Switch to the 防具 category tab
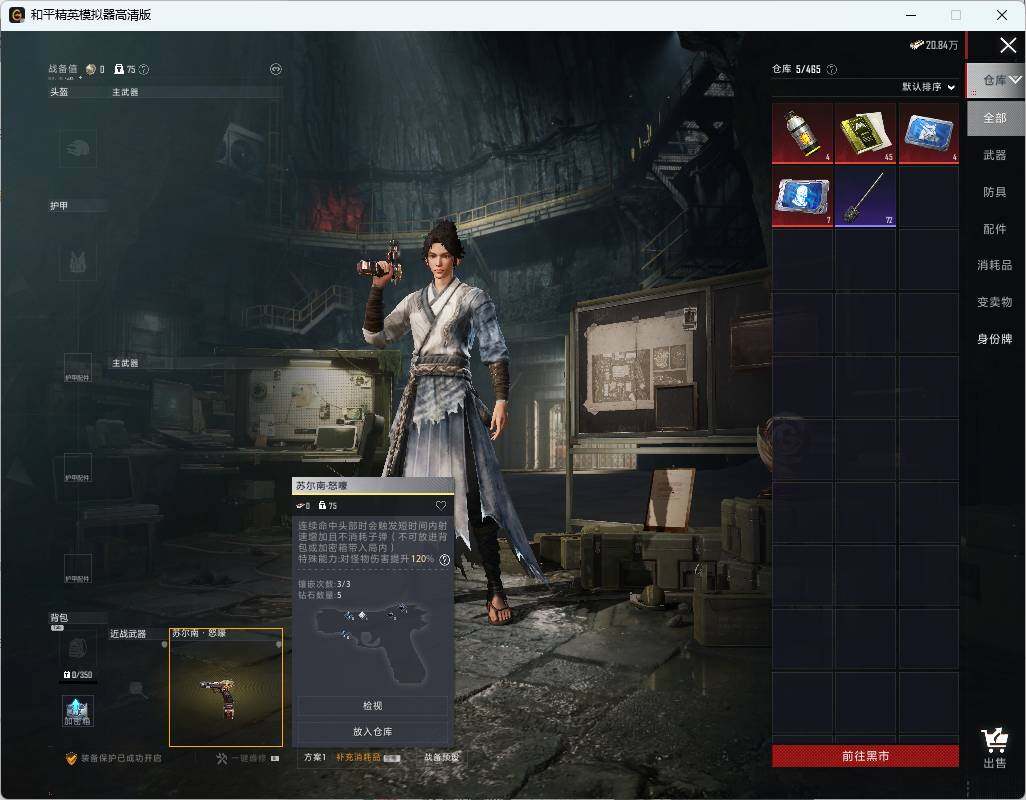 [995, 192]
